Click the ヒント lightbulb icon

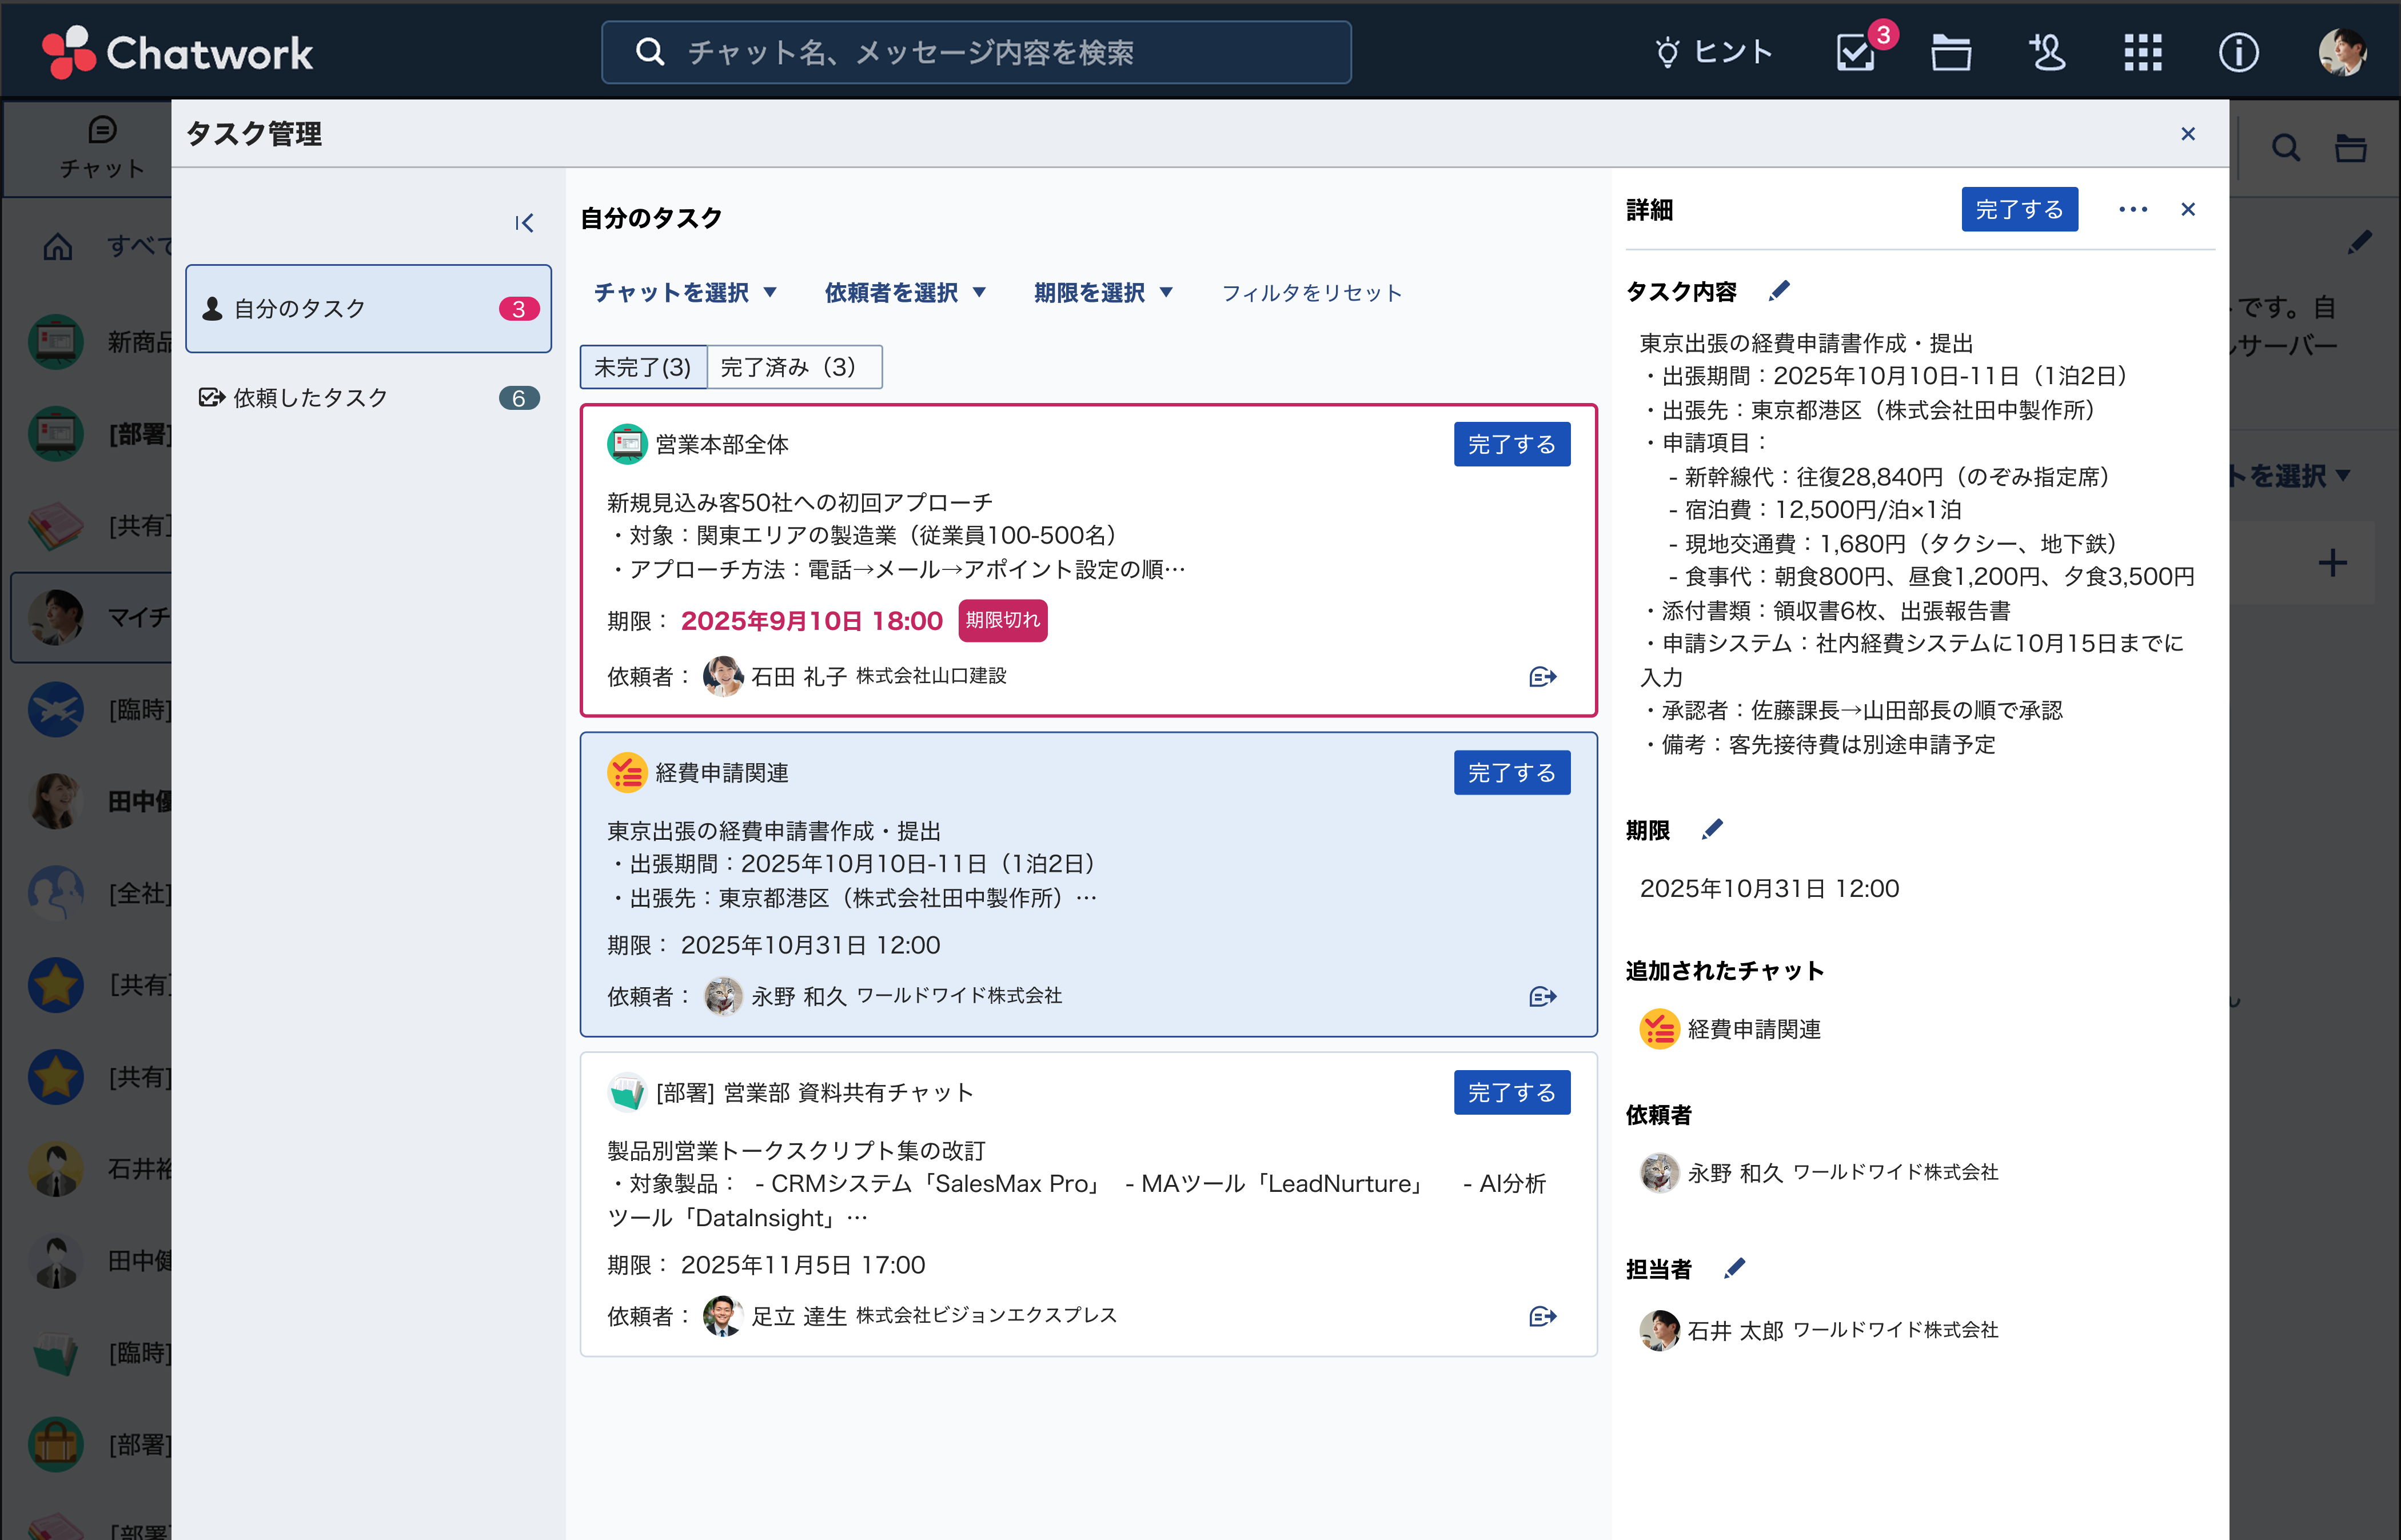[1666, 52]
